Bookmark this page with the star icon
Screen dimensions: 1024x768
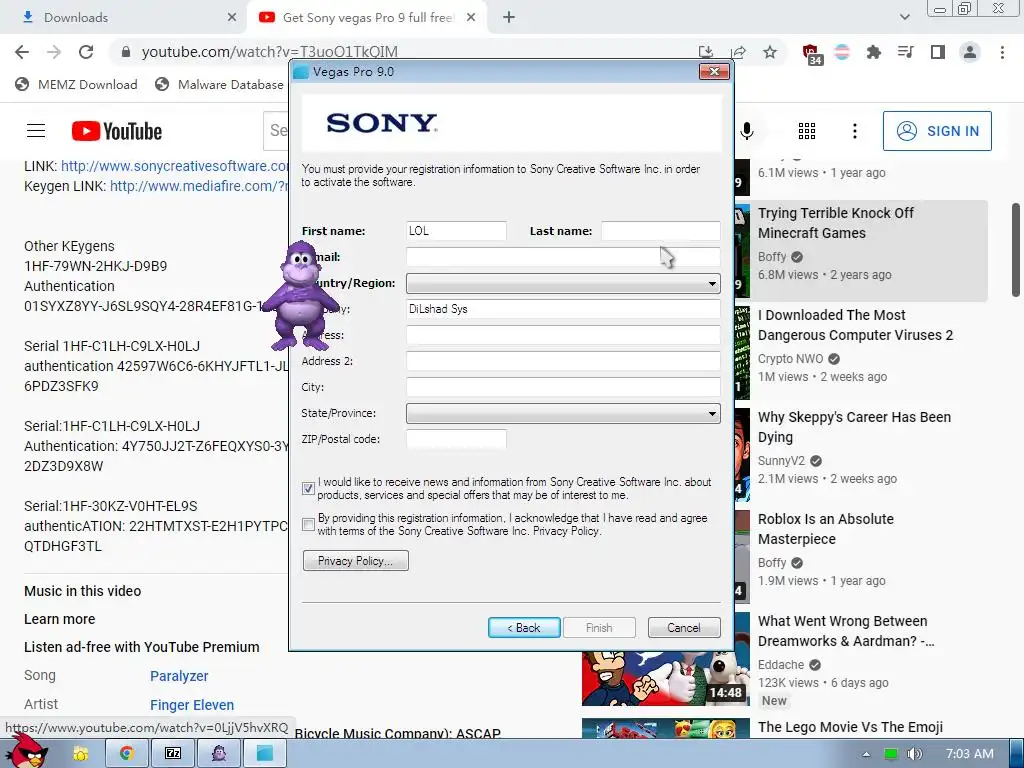coord(770,52)
